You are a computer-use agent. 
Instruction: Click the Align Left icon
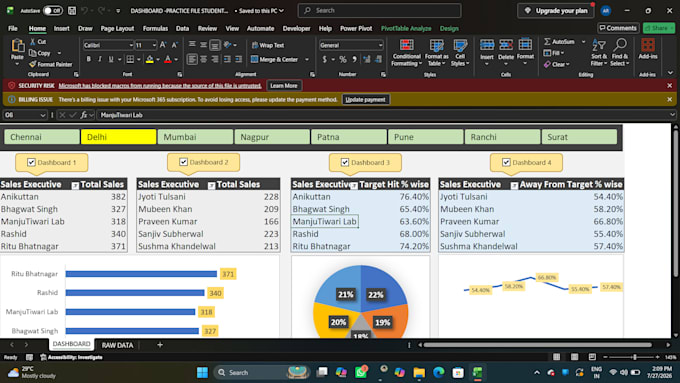click(x=192, y=59)
